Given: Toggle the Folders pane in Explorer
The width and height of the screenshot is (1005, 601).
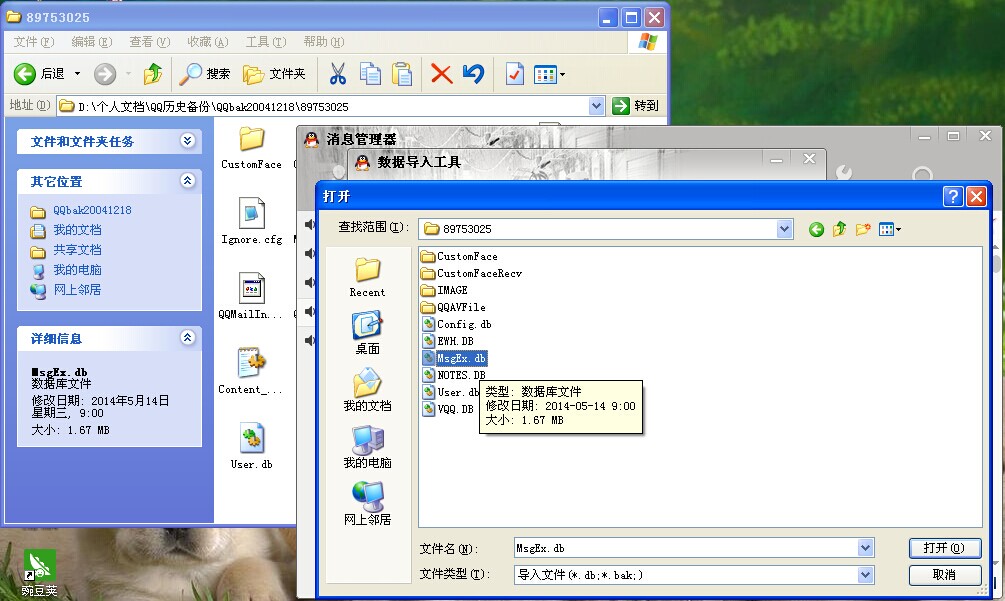Looking at the screenshot, I should [x=274, y=74].
